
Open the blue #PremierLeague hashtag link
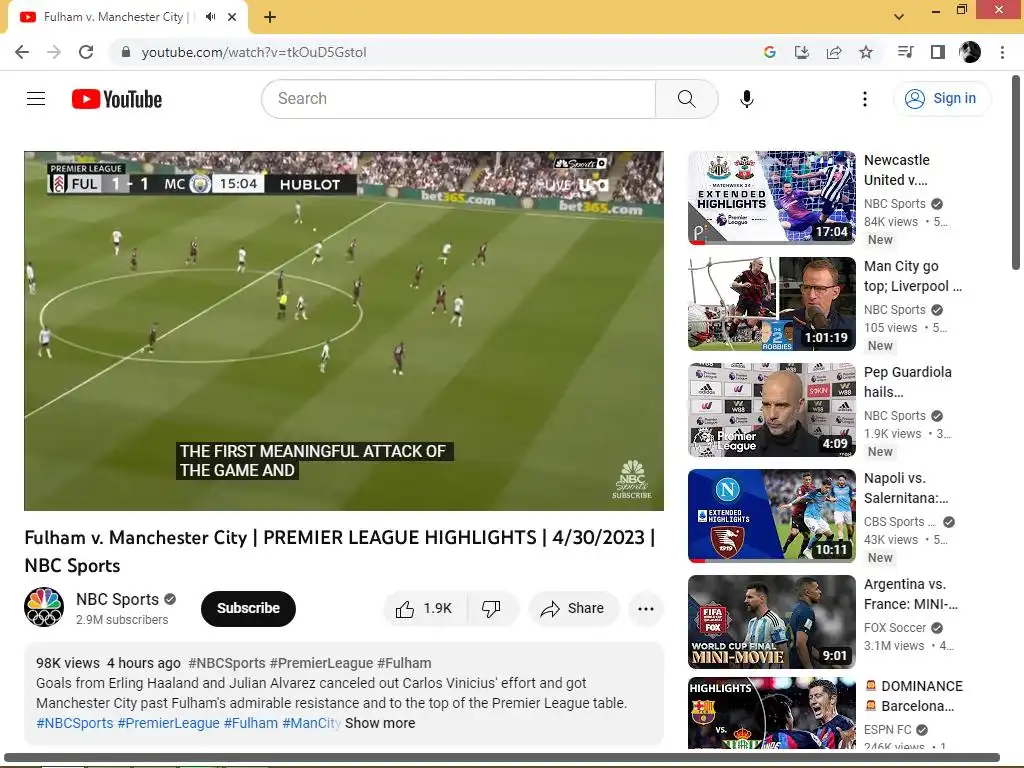coord(168,723)
